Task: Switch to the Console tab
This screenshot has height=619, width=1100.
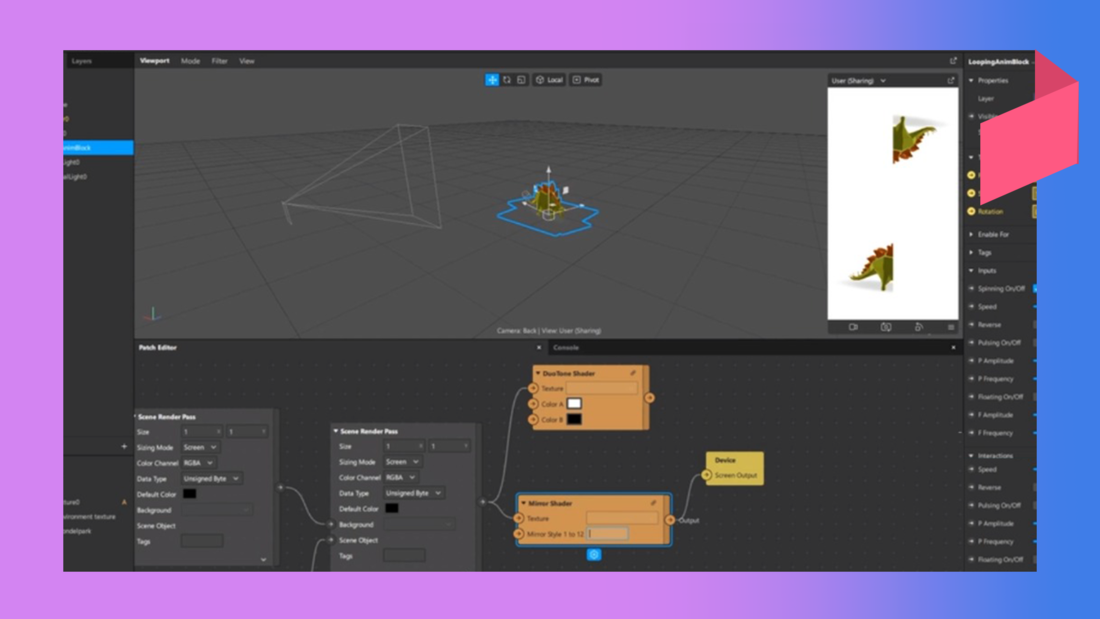Action: coord(568,348)
